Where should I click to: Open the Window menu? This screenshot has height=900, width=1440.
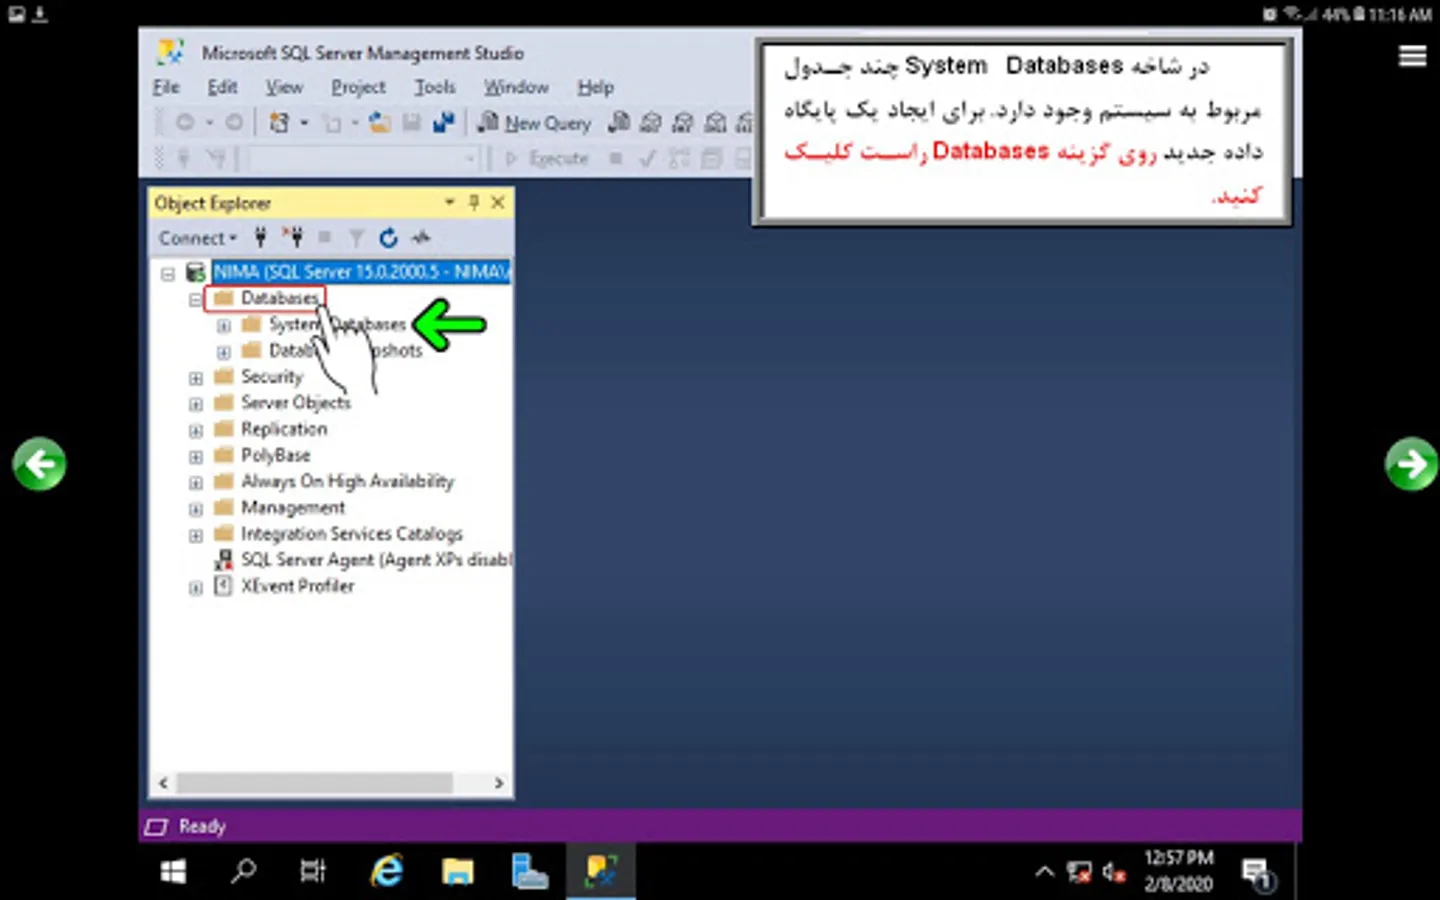point(516,87)
